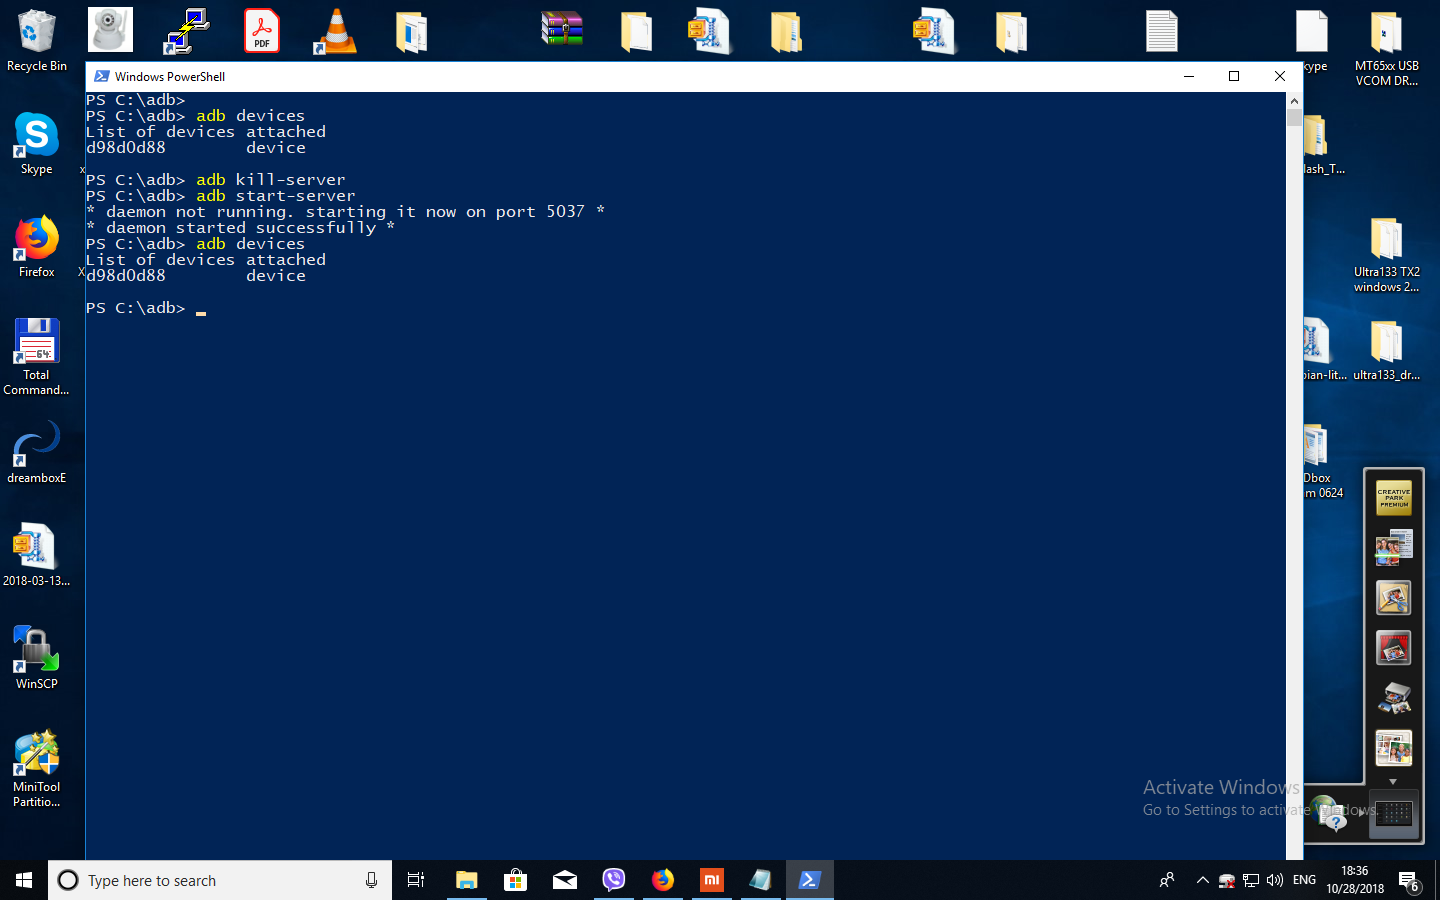Image resolution: width=1440 pixels, height=900 pixels.
Task: Click the 'daemon started successfully' line
Action: click(241, 228)
